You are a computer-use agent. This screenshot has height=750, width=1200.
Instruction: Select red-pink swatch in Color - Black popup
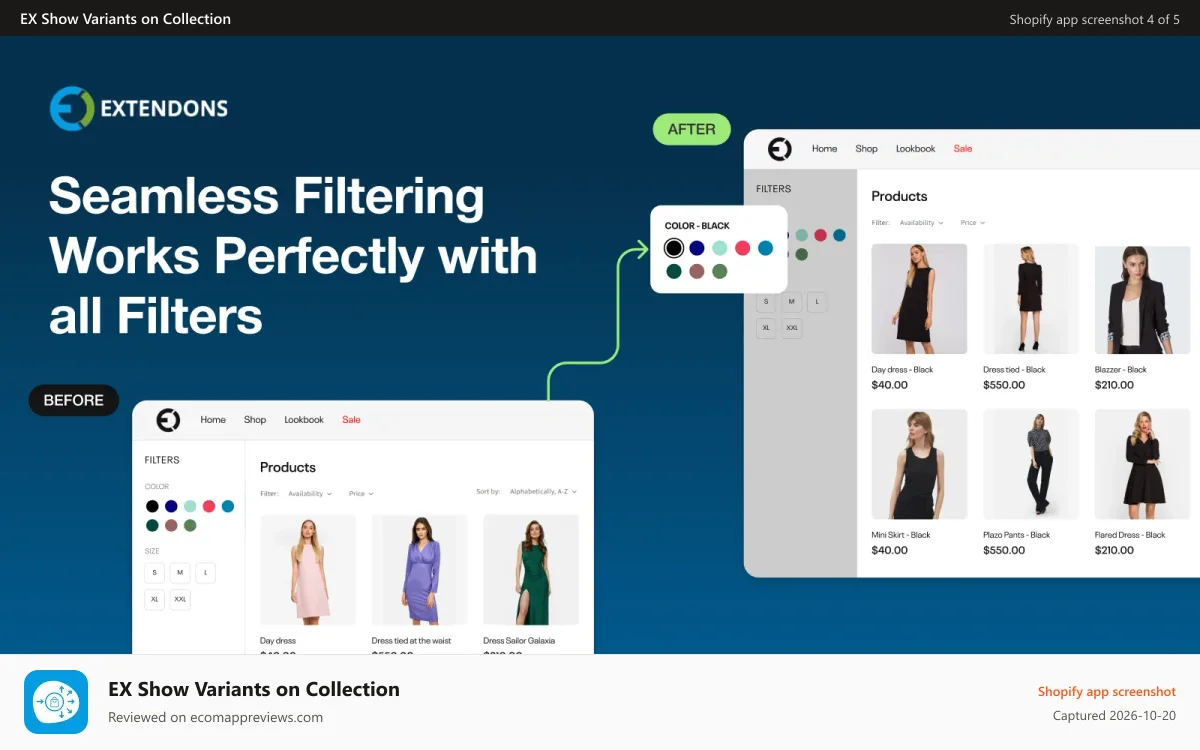743,248
